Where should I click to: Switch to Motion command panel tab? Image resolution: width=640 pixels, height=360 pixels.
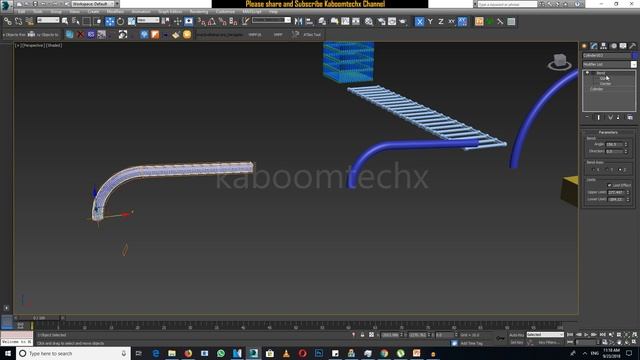click(x=613, y=46)
